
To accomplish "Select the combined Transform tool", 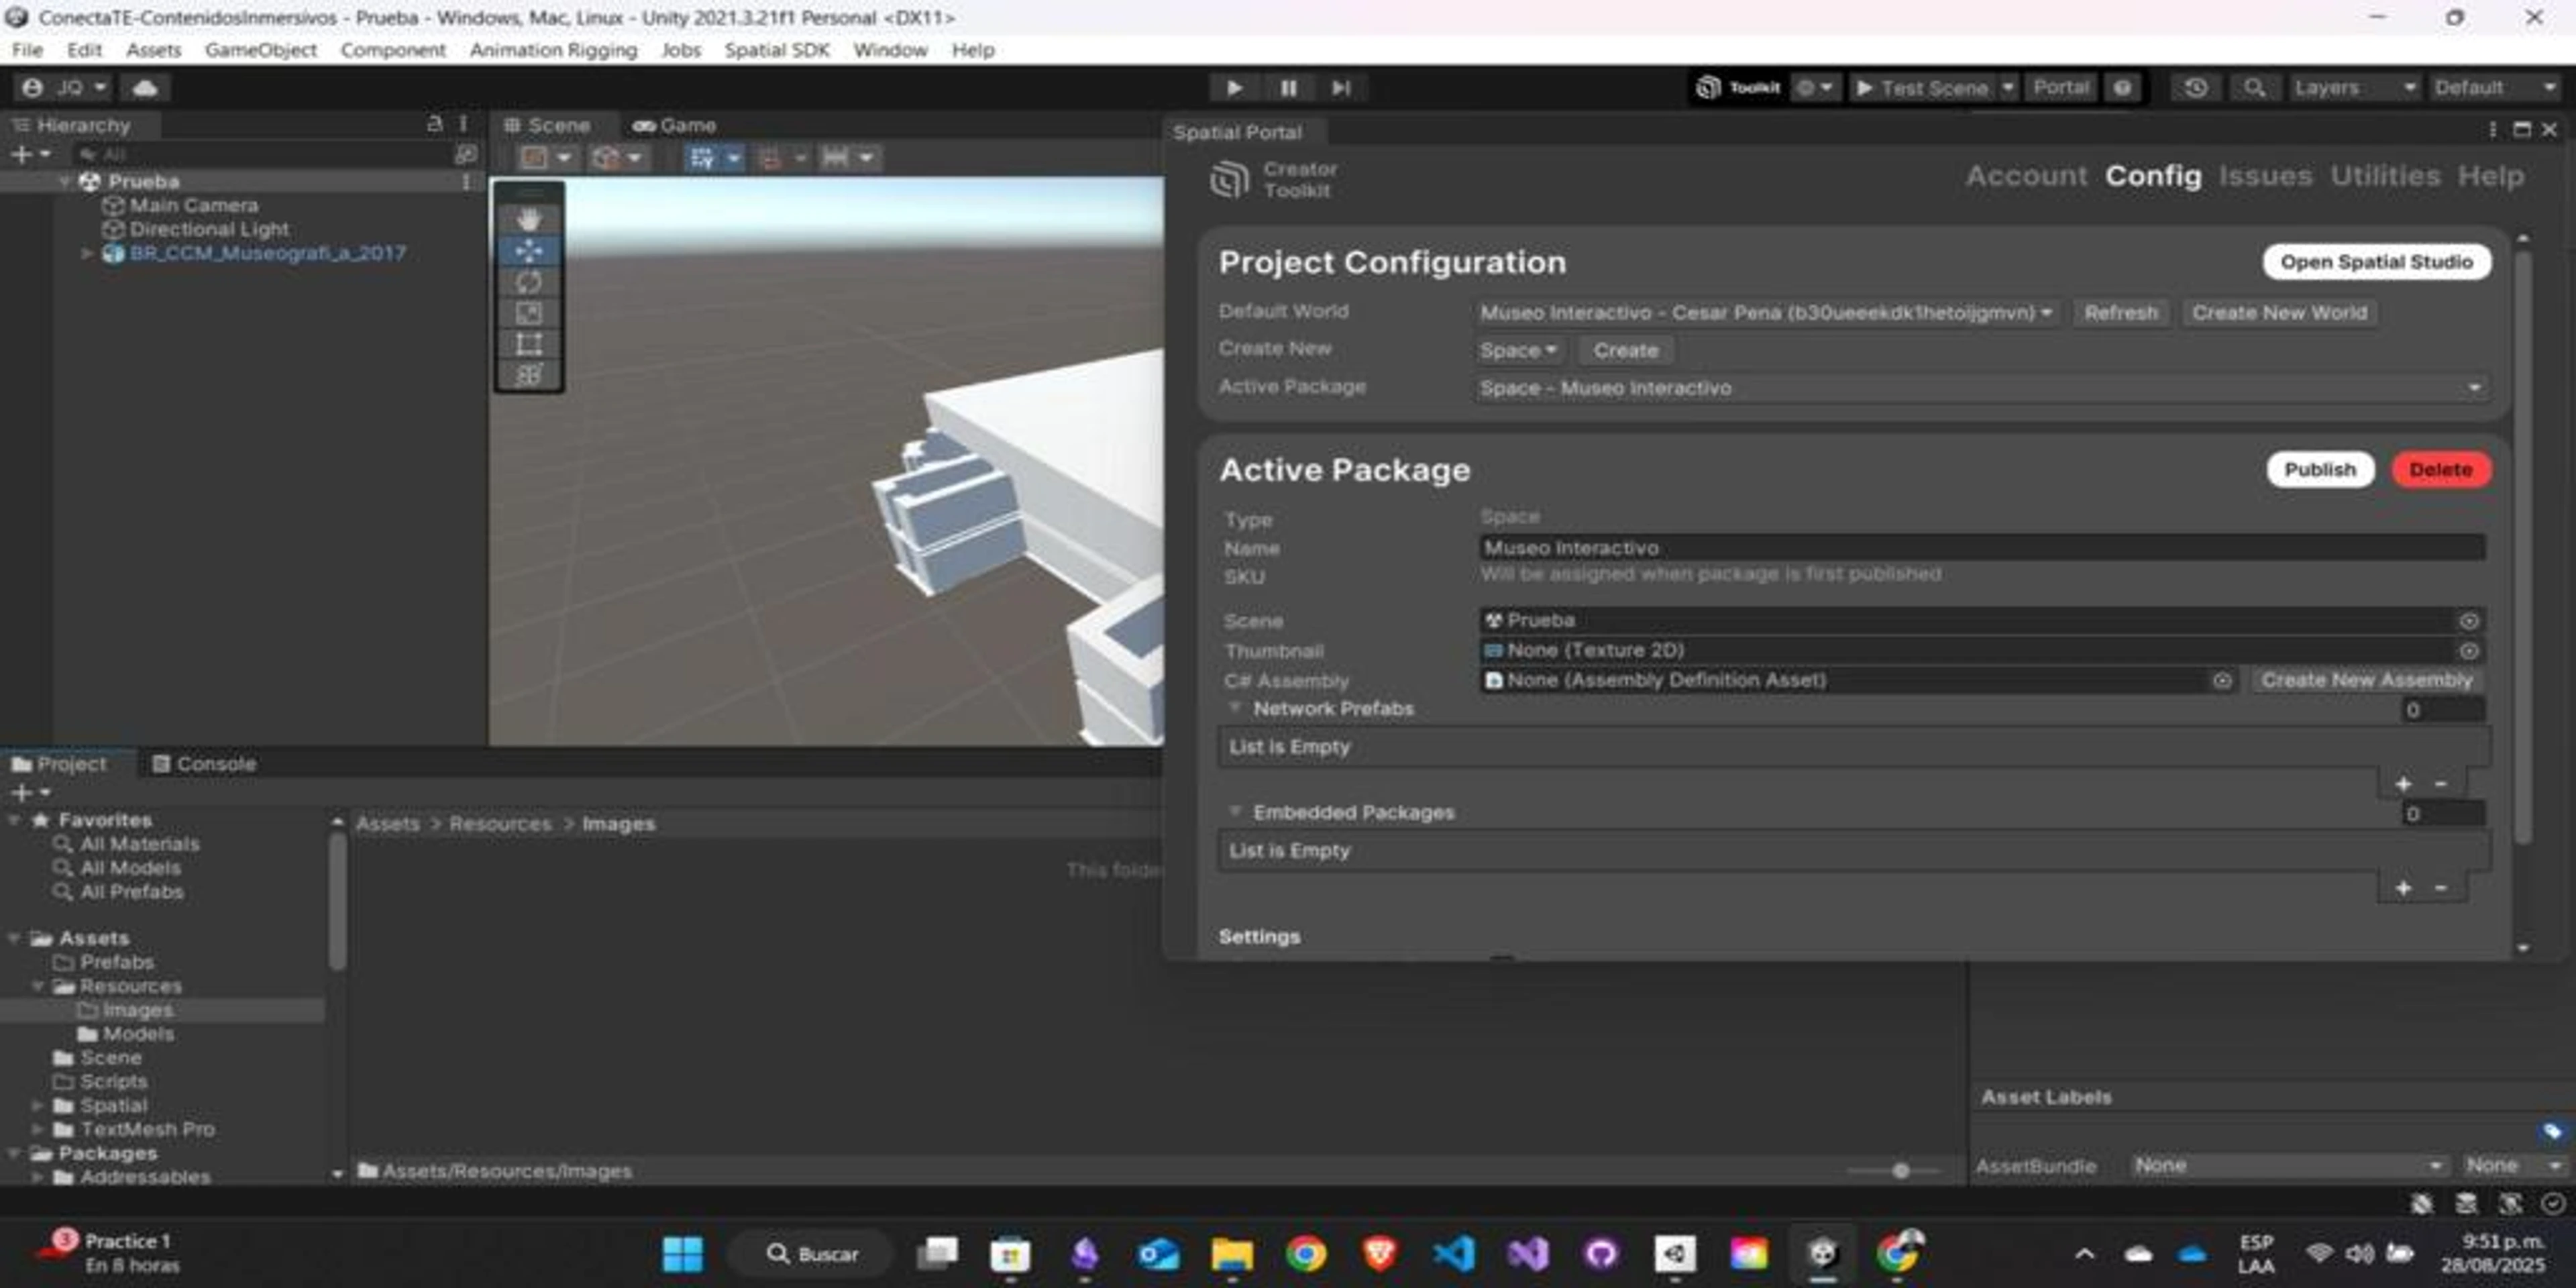I will (529, 375).
